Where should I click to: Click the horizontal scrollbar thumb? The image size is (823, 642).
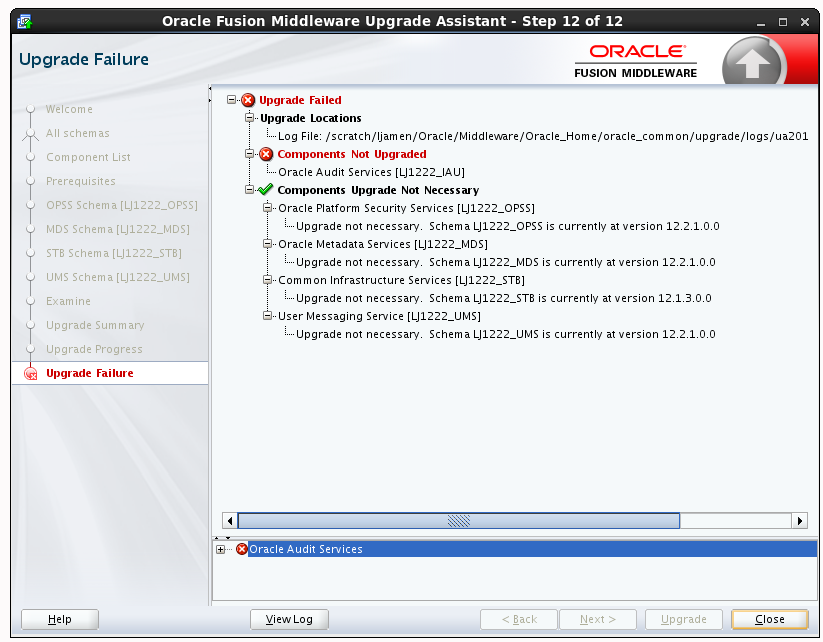tap(459, 521)
